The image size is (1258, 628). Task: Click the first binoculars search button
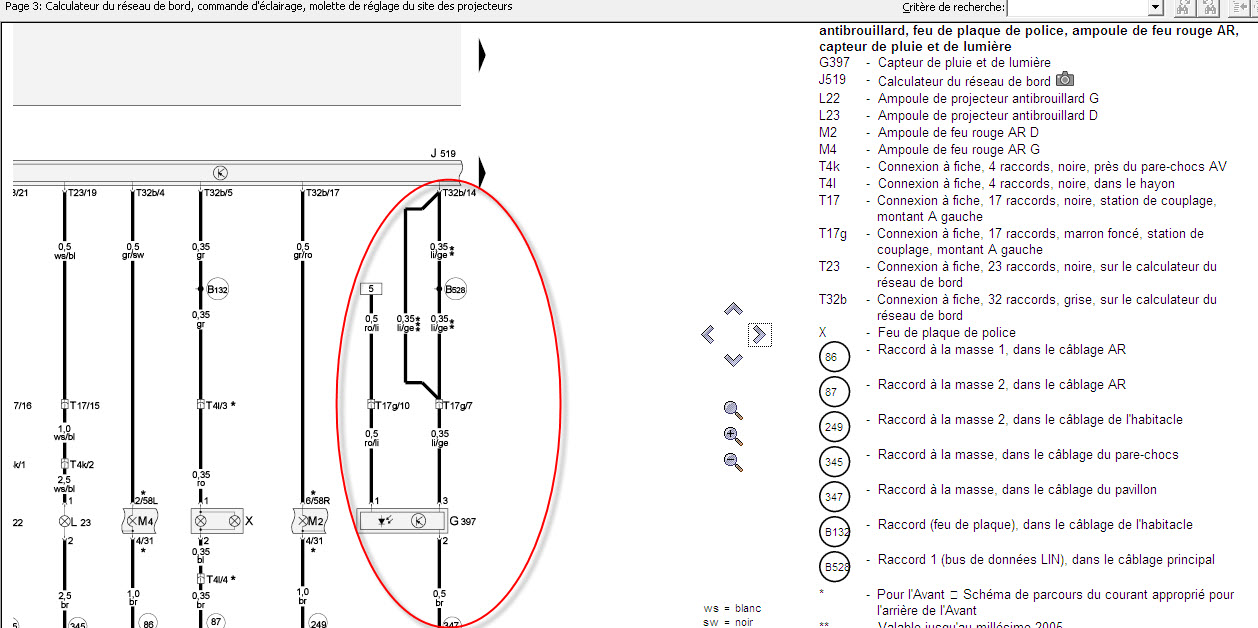1183,8
